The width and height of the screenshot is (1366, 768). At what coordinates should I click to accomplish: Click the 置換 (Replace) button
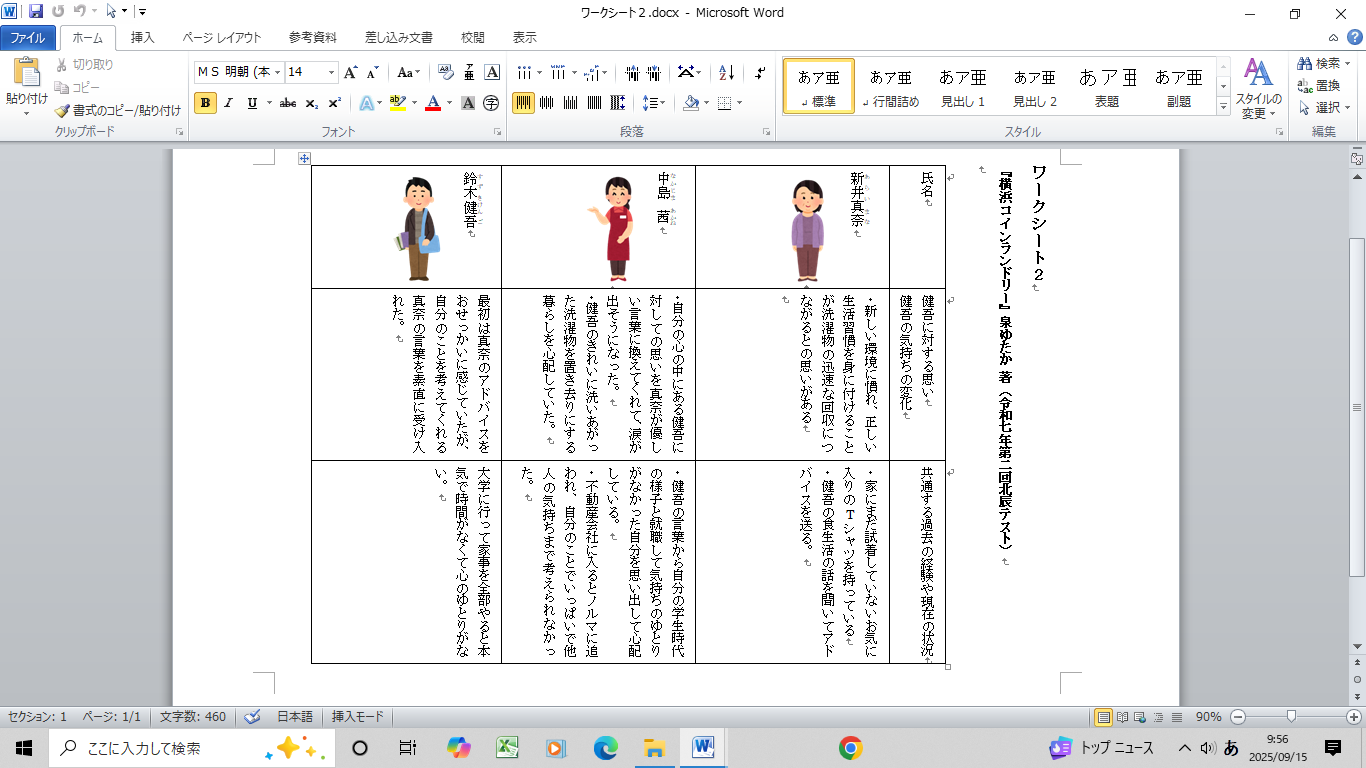[x=1319, y=85]
